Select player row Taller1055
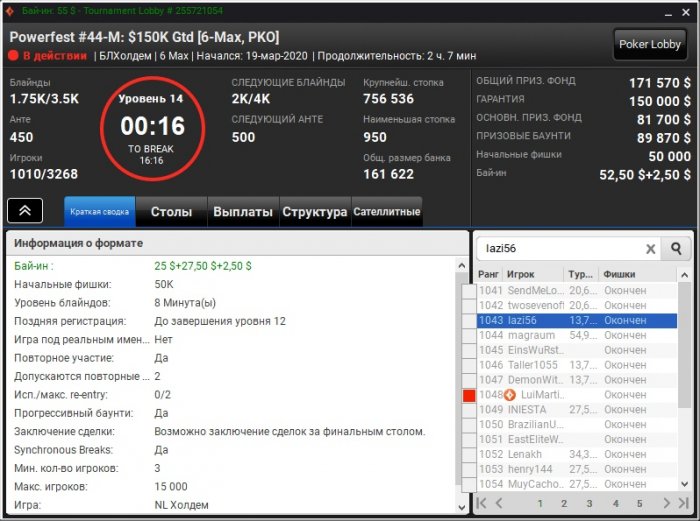 pyautogui.click(x=577, y=365)
